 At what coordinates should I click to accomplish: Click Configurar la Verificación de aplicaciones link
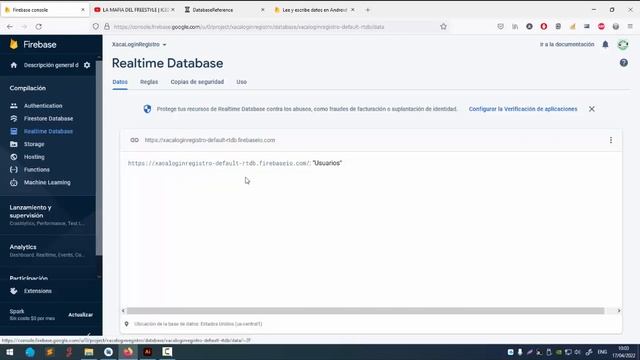[523, 109]
